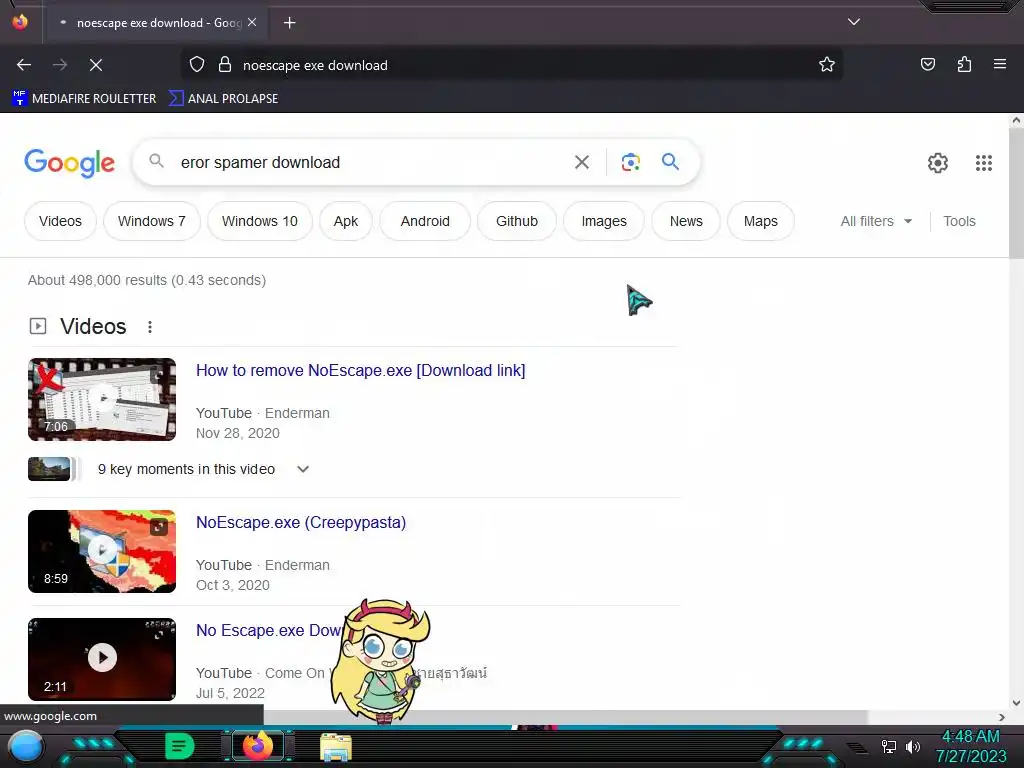Open ANAL PROLAPSE bookmark
The height and width of the screenshot is (768, 1024).
(223, 99)
